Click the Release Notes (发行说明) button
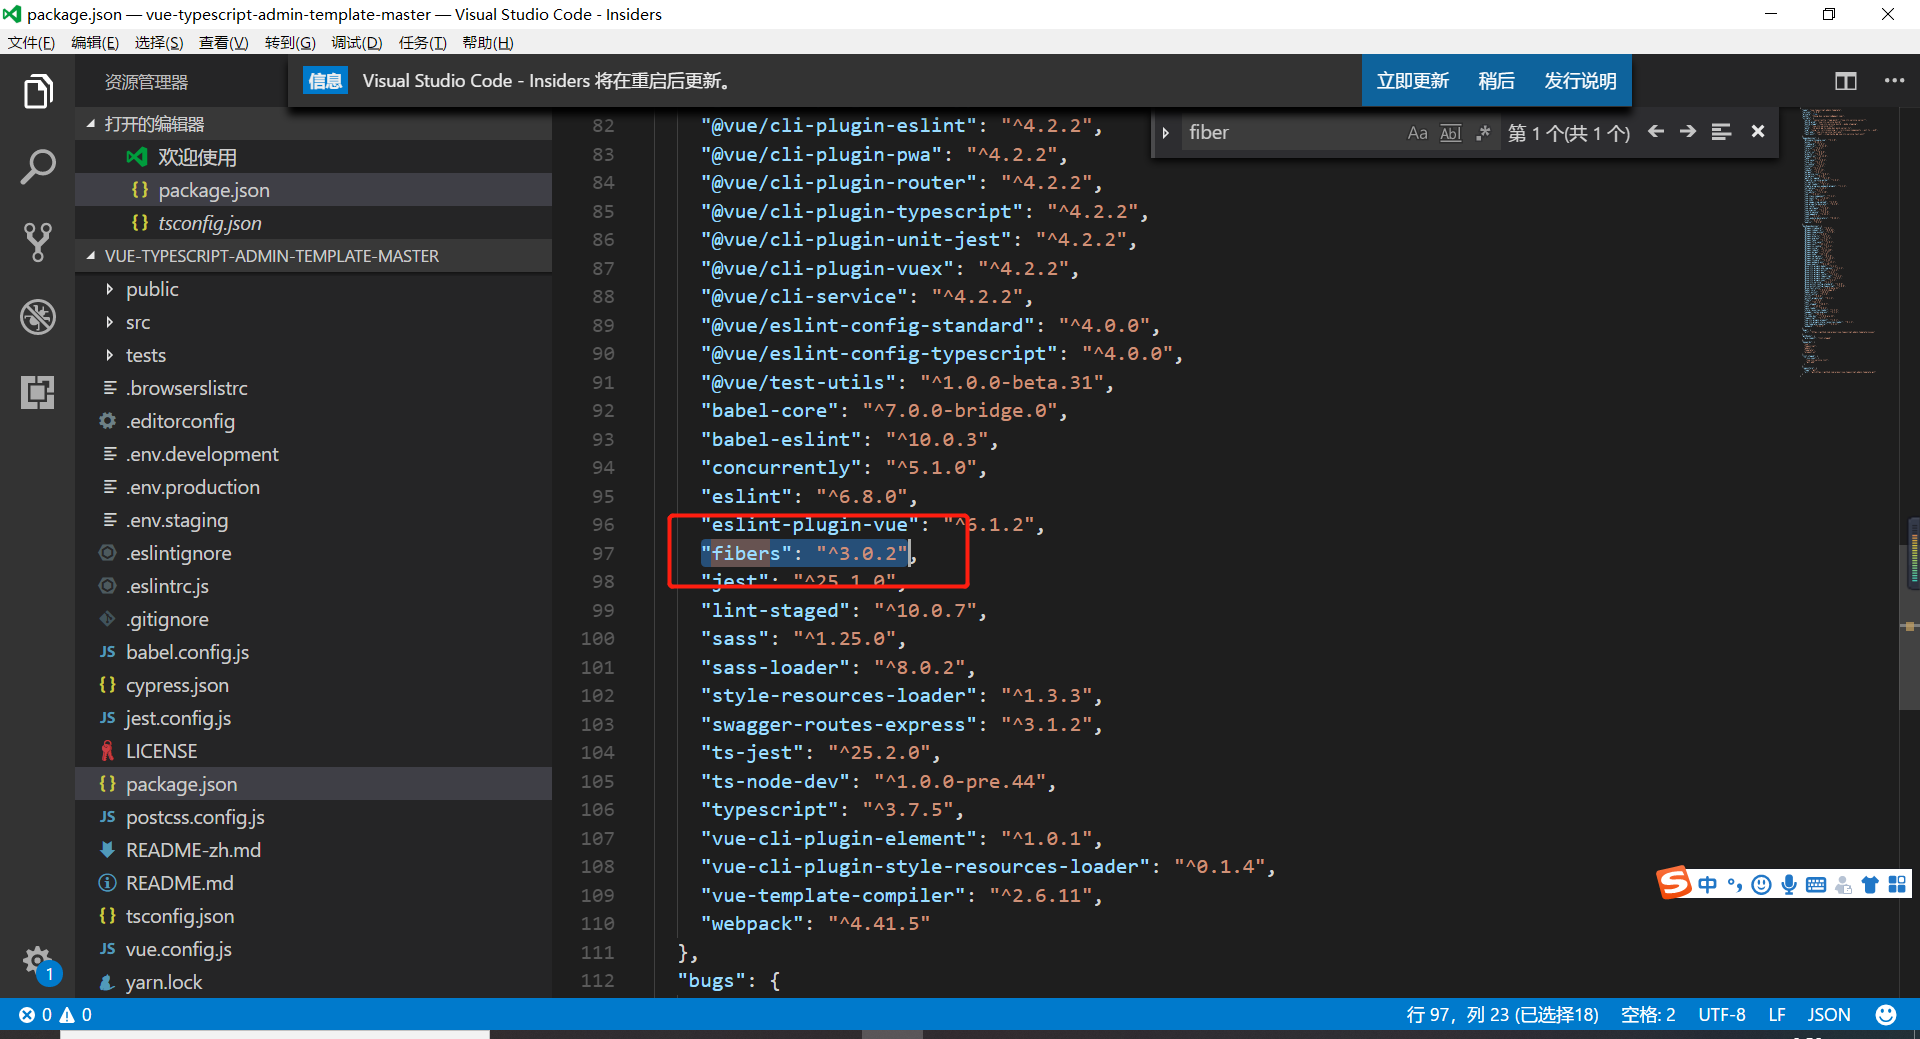 coord(1580,81)
